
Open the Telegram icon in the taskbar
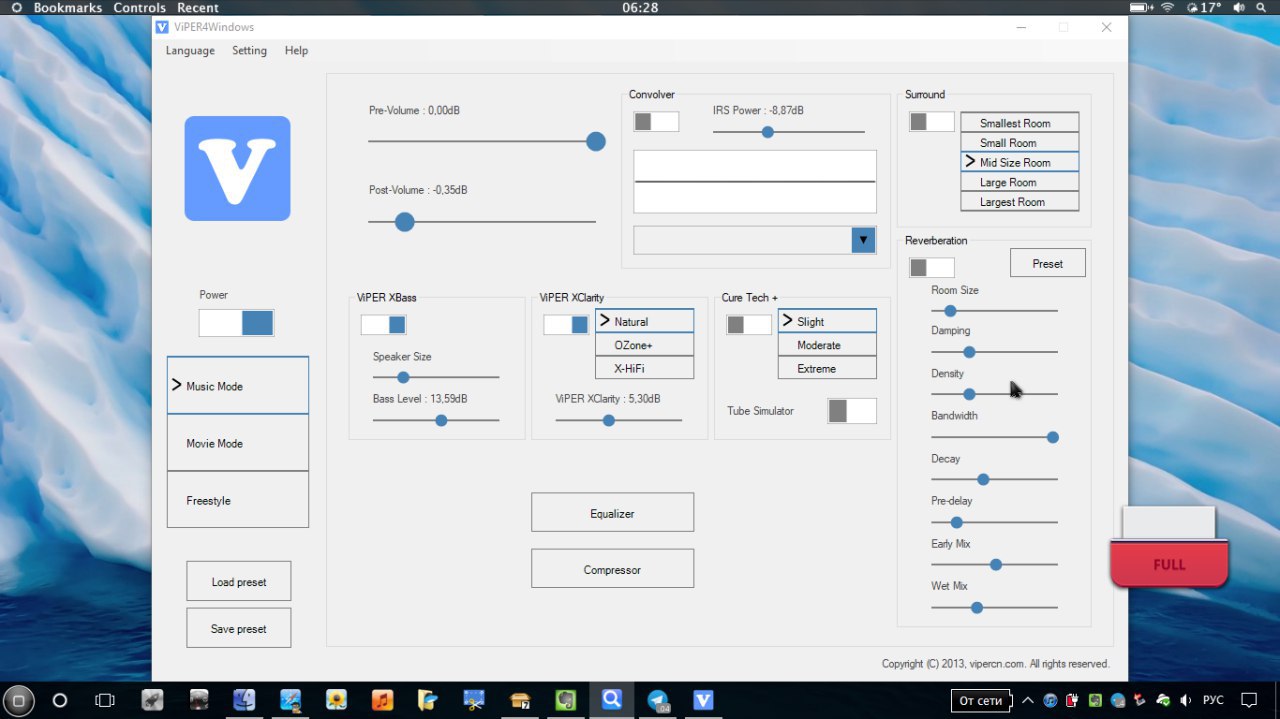(657, 700)
